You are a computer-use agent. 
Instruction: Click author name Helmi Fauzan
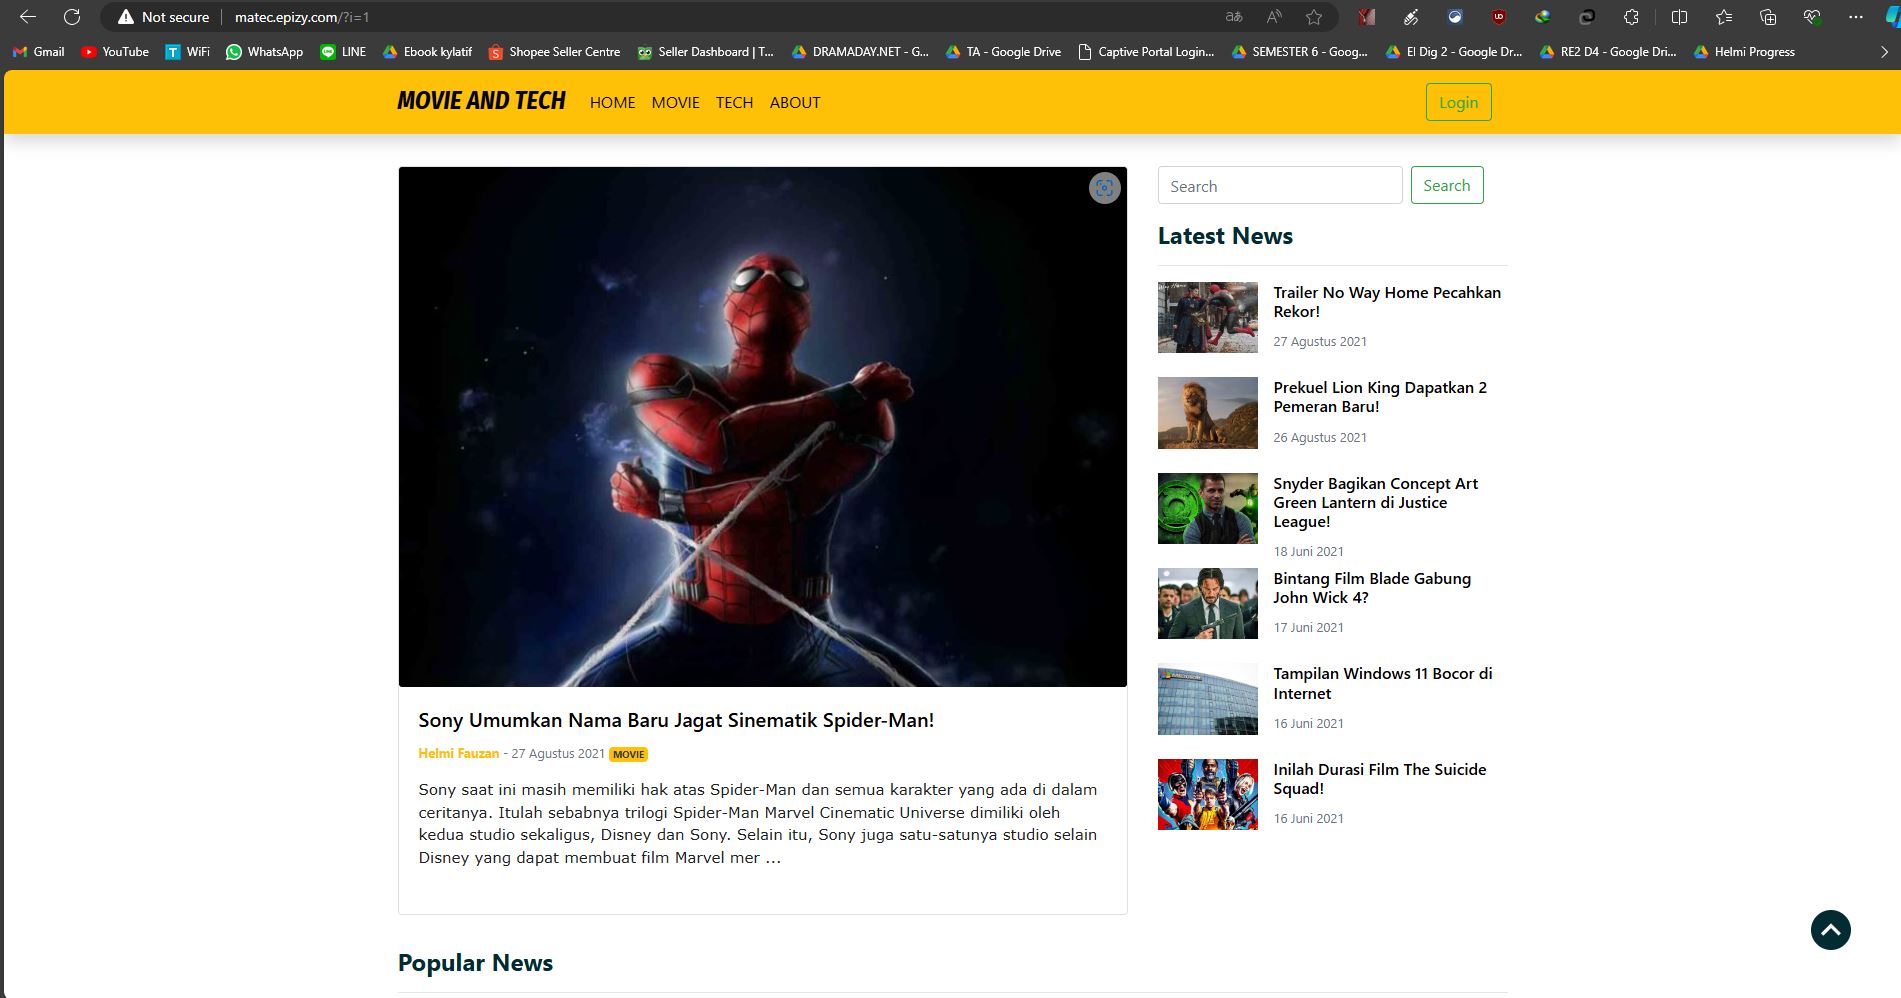tap(458, 753)
